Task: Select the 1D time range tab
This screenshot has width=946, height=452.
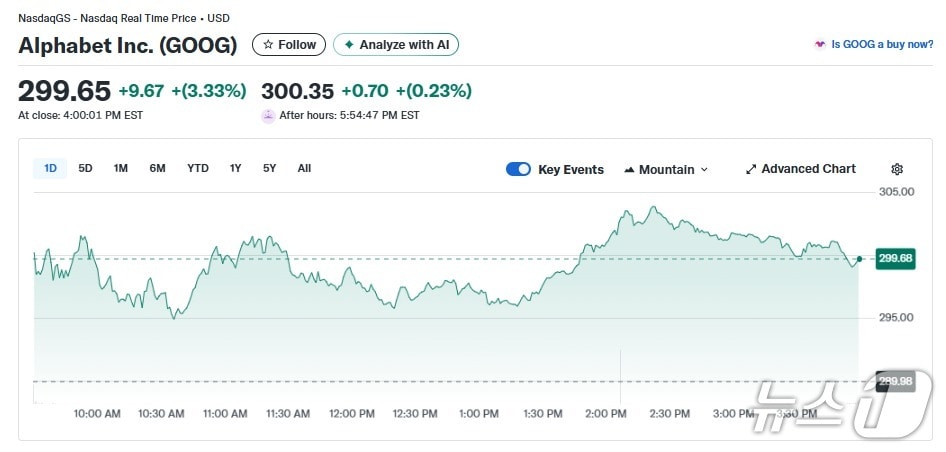Action: [51, 168]
